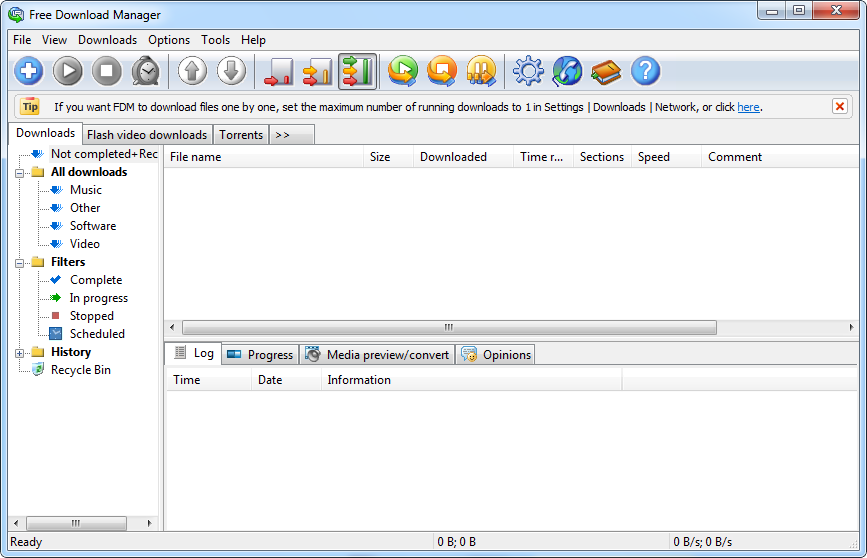This screenshot has height=558, width=867.
Task: Expand the History tree node
Action: click(19, 353)
